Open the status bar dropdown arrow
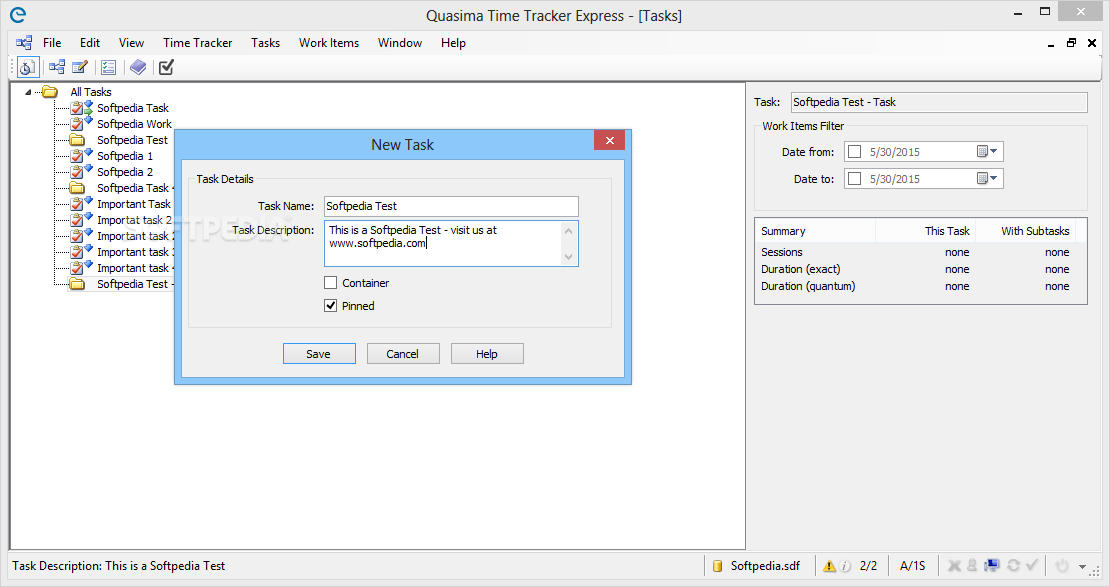Screen dimensions: 1110x587 tap(1082, 566)
